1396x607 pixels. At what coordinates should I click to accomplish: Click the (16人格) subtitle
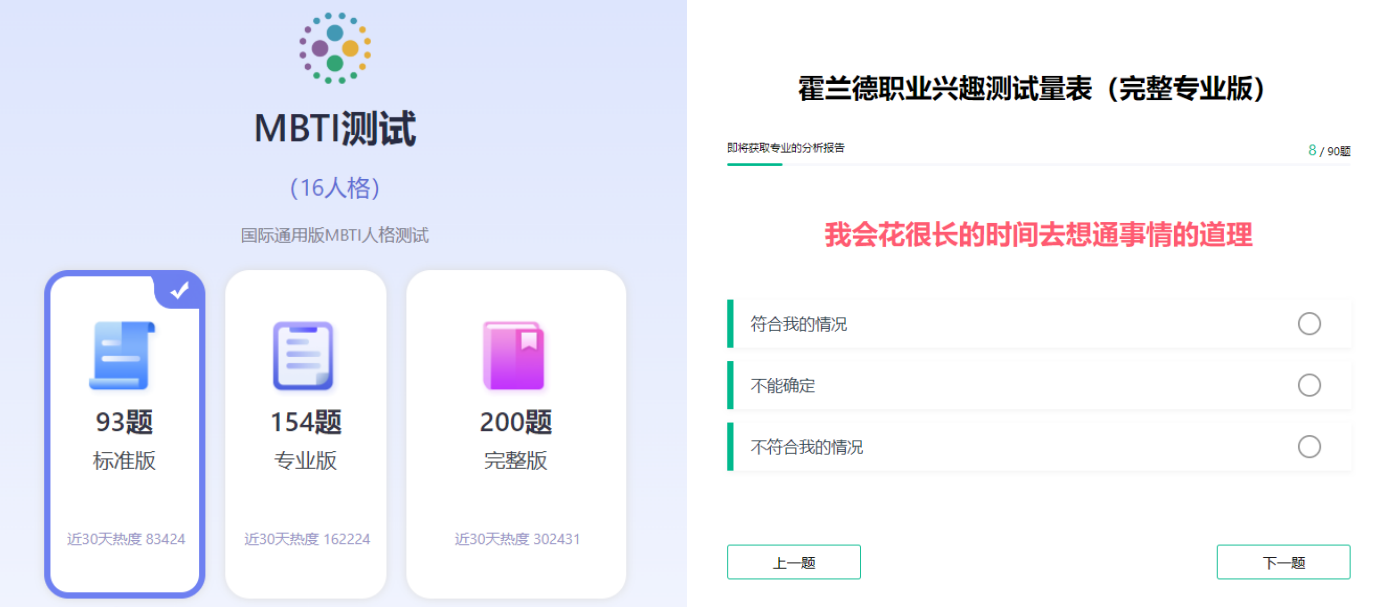coord(335,188)
